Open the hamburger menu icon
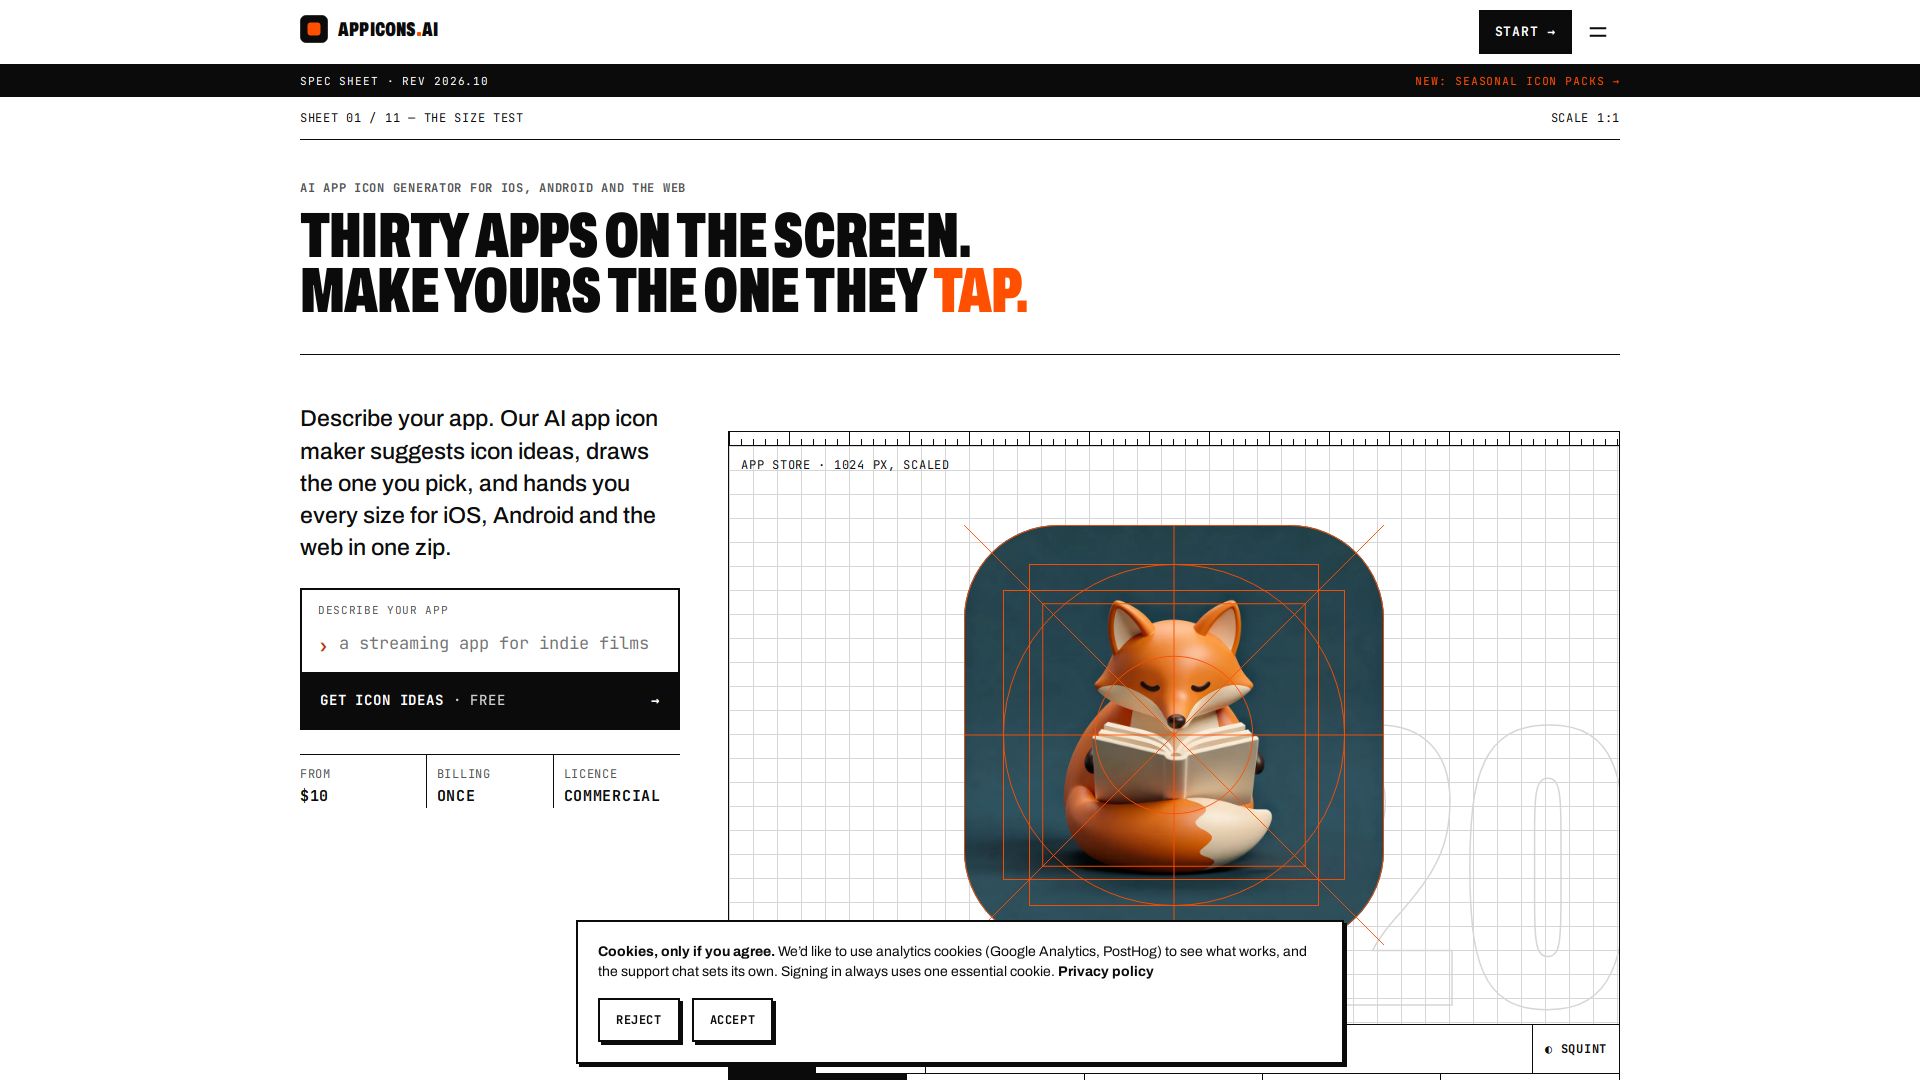The width and height of the screenshot is (1920, 1080). point(1598,32)
